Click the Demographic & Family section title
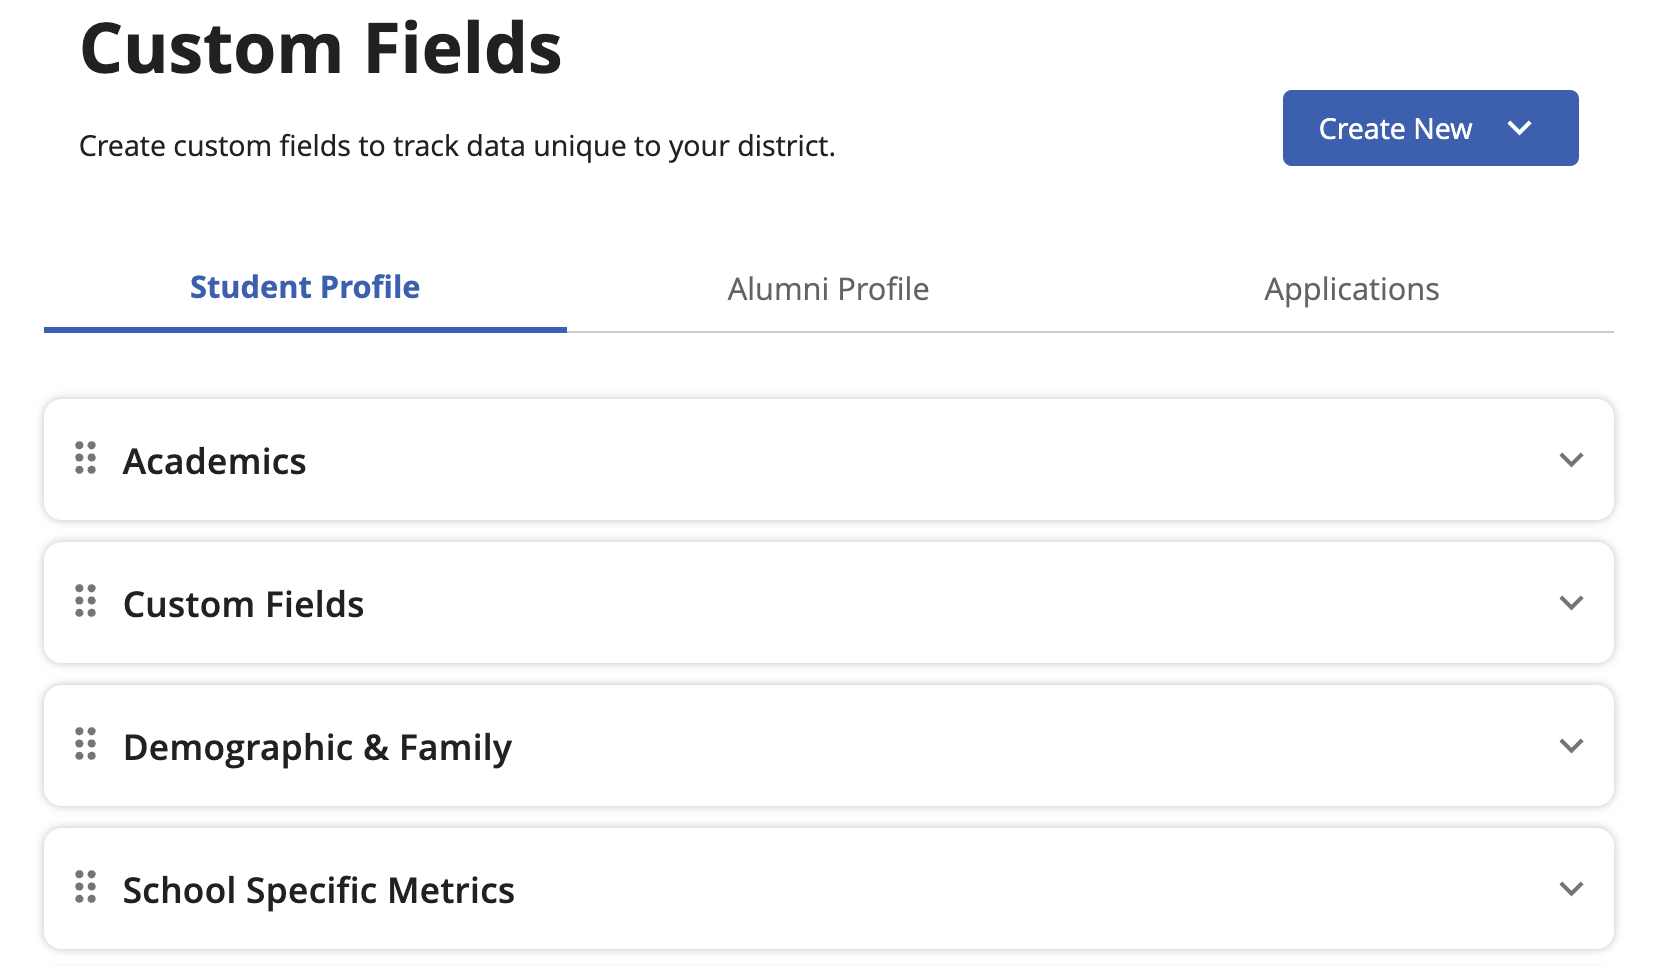 tap(317, 747)
